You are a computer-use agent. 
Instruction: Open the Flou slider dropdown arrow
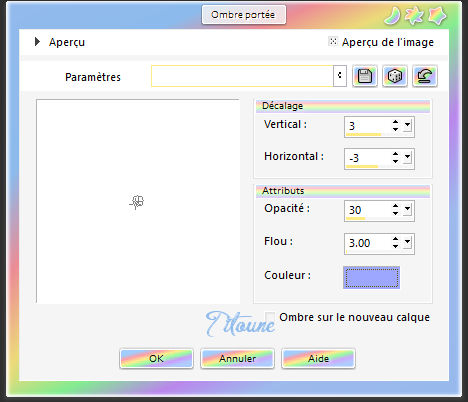[x=407, y=243]
